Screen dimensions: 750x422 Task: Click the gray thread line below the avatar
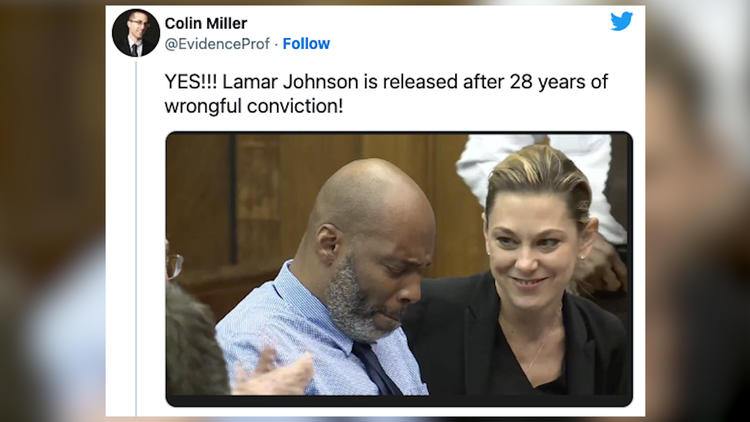point(136,238)
